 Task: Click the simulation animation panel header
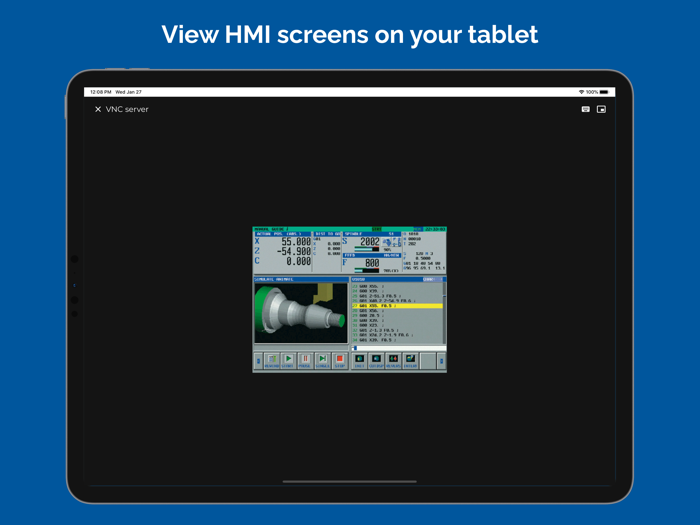(x=301, y=279)
